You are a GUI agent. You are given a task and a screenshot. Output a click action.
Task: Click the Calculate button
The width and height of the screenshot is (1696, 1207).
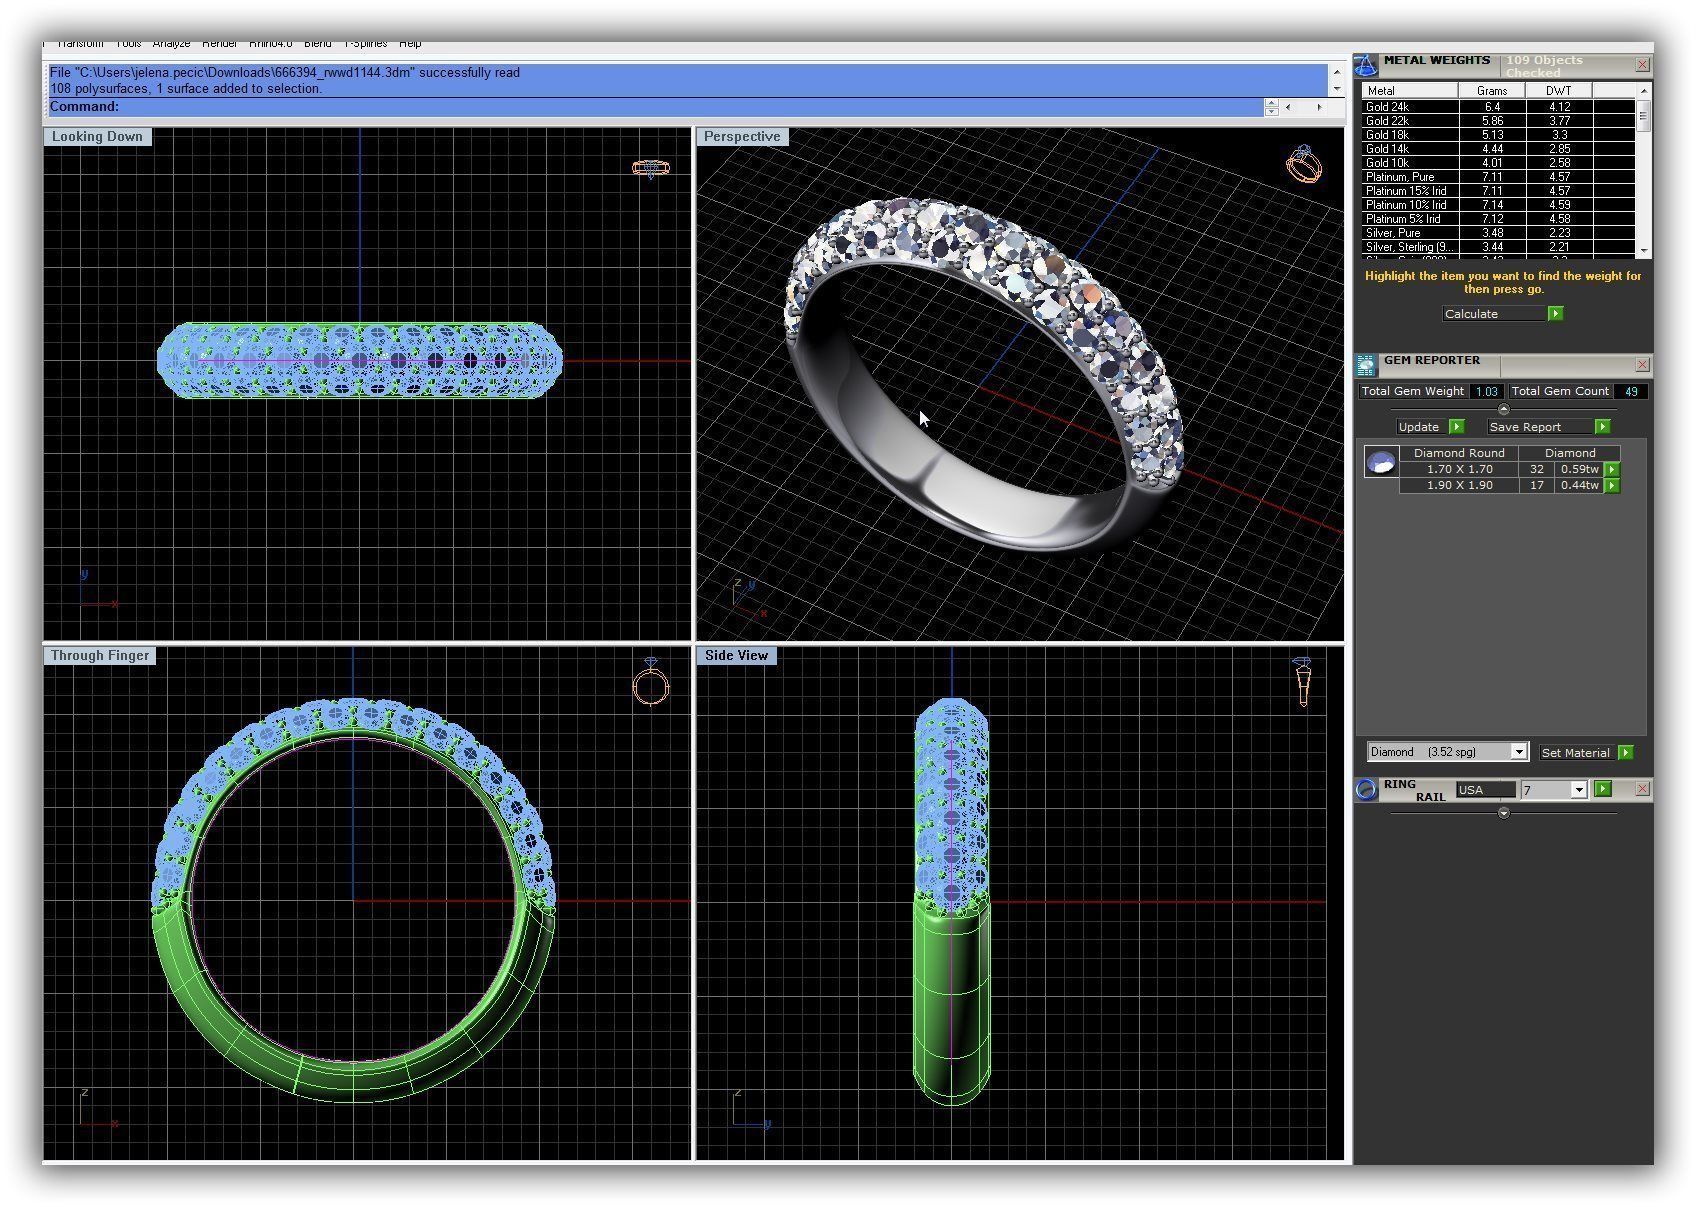pos(1495,314)
